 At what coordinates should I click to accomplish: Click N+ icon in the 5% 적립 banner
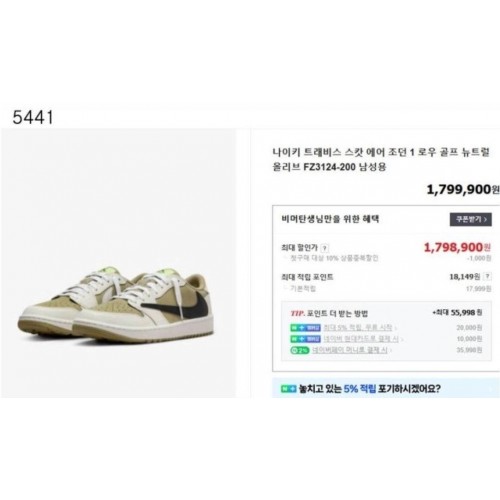coord(288,389)
